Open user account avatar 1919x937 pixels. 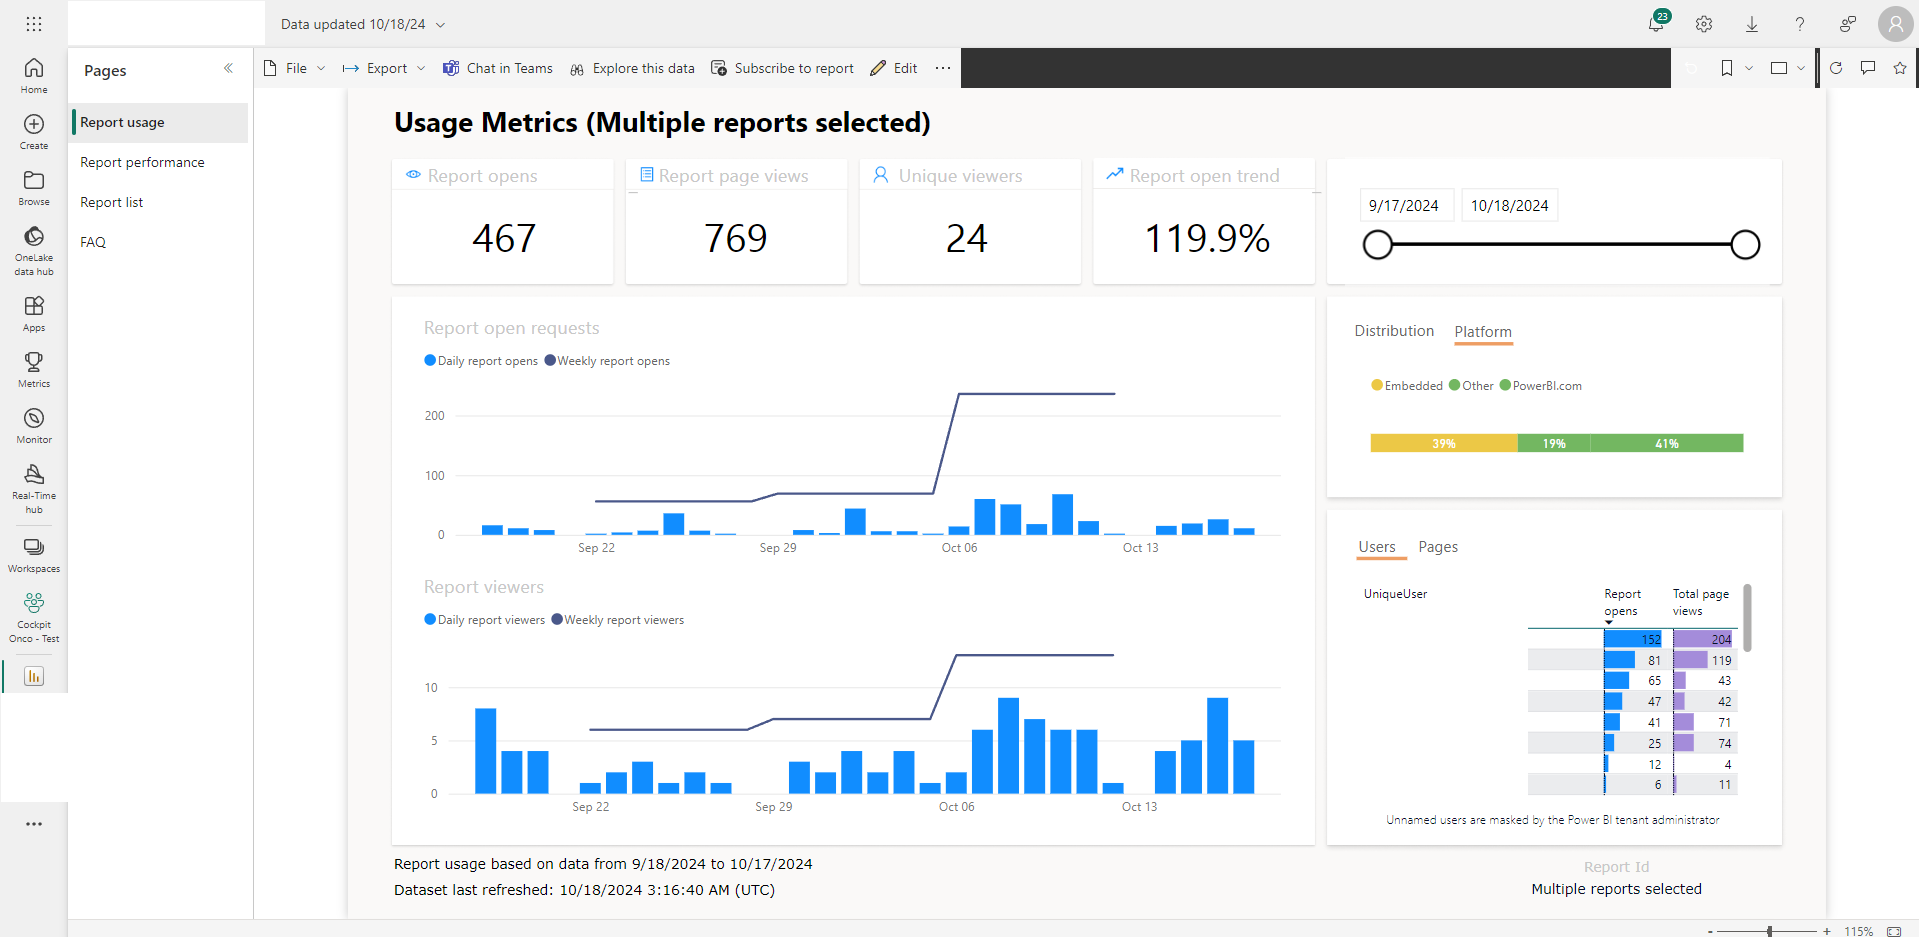point(1896,24)
